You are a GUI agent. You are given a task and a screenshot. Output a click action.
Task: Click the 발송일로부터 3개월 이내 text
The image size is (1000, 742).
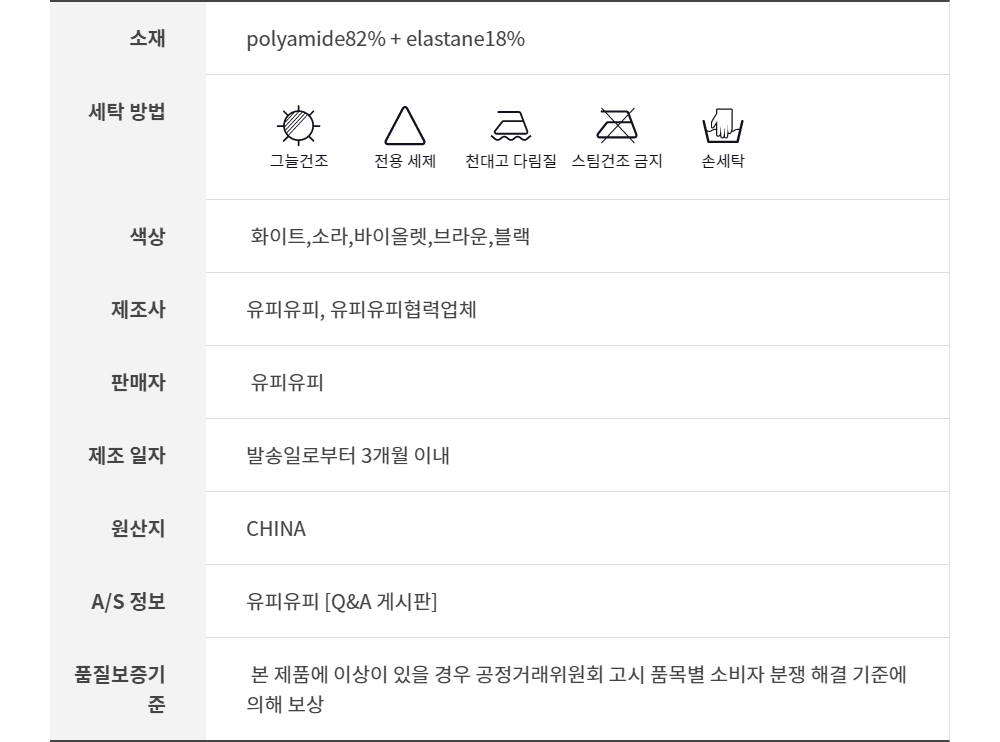click(348, 456)
